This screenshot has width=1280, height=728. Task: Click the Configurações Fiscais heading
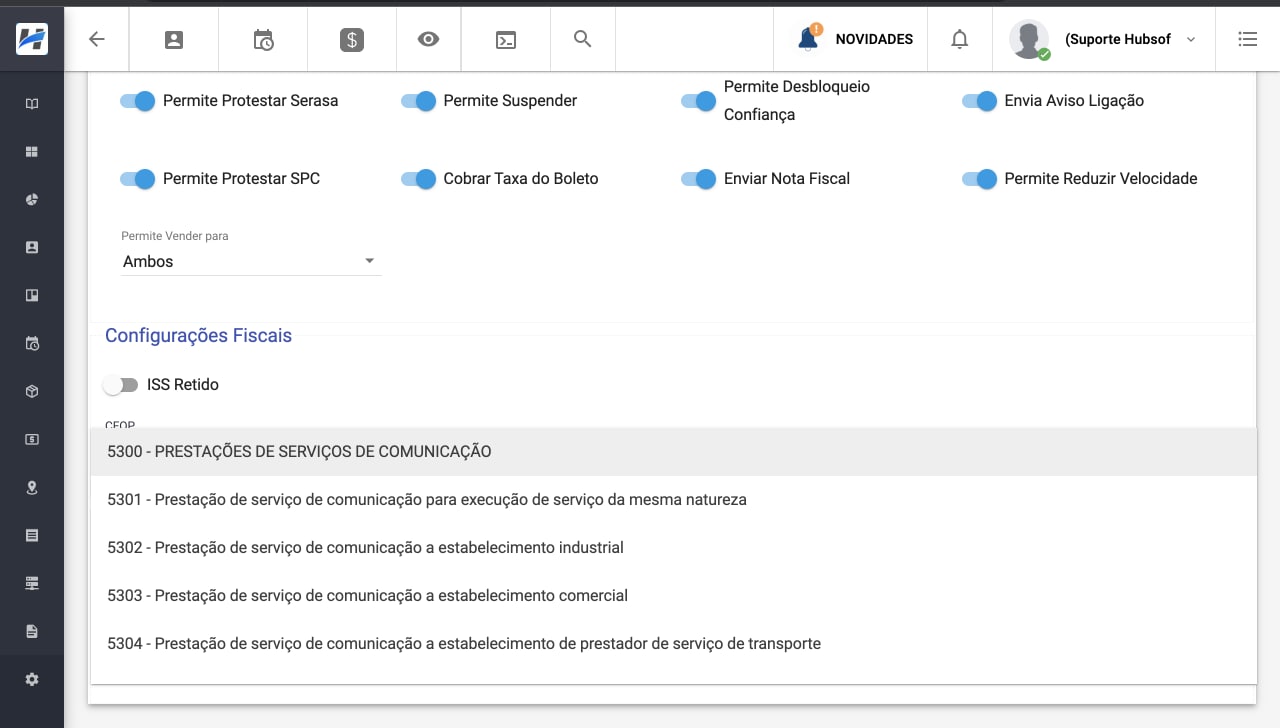[198, 336]
